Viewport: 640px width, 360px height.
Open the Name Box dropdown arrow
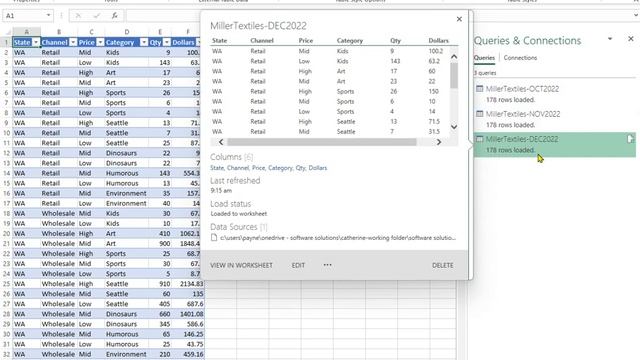pyautogui.click(x=48, y=16)
